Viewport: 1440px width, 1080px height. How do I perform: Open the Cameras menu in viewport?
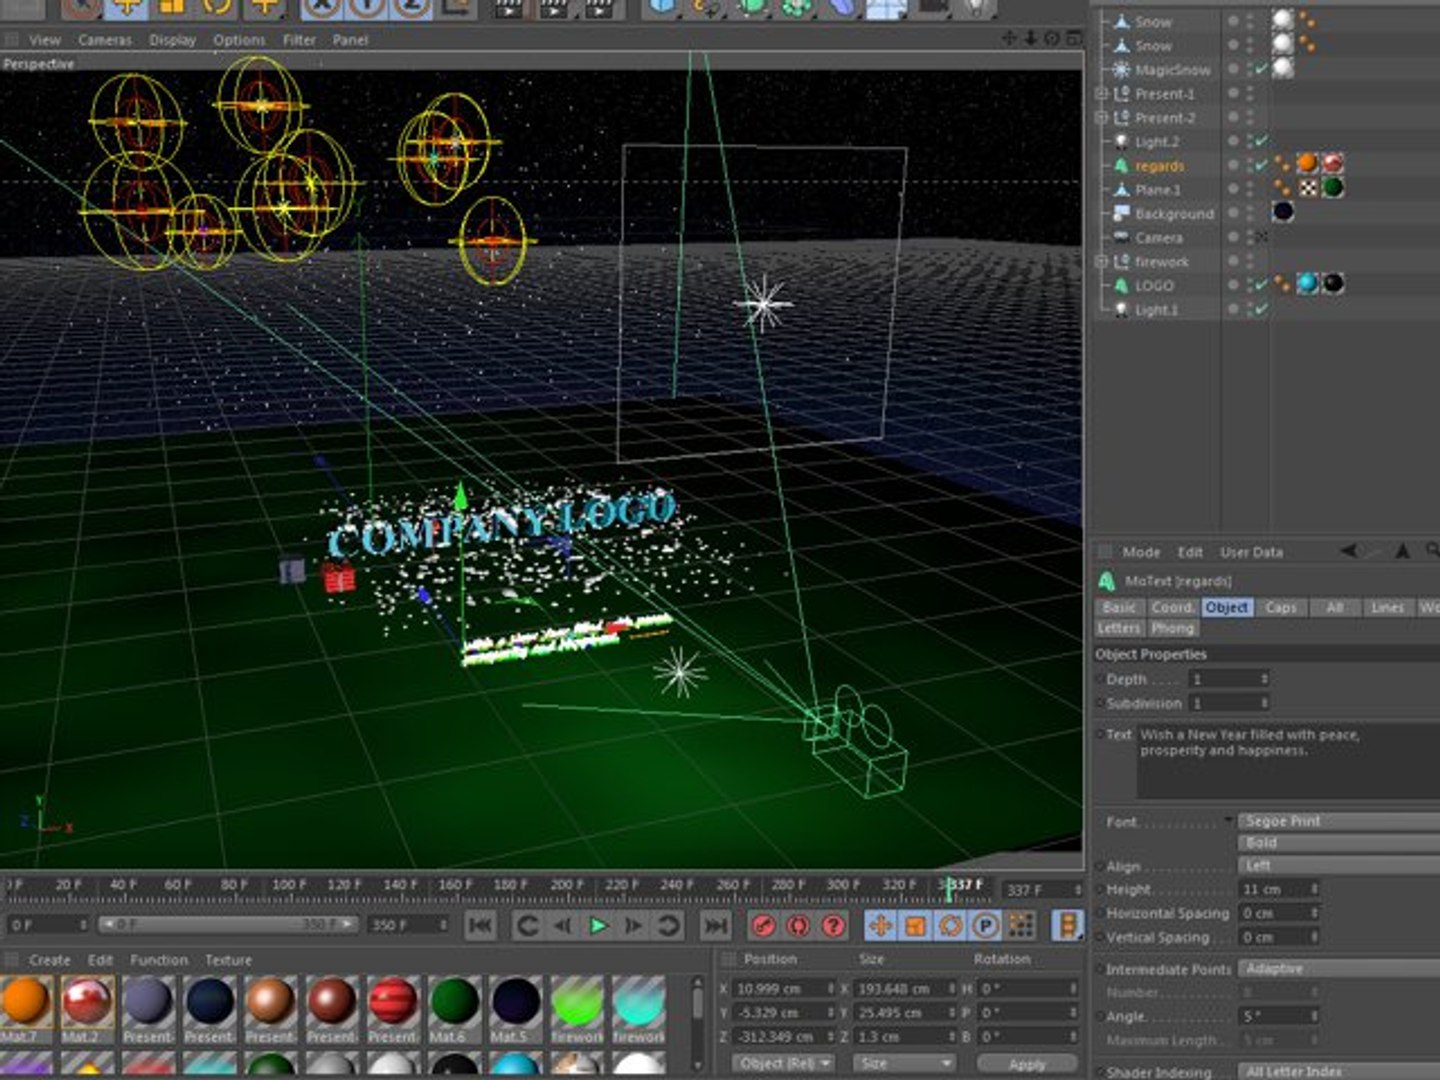(x=105, y=40)
